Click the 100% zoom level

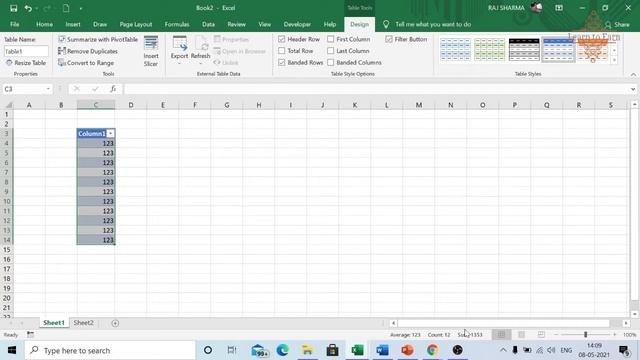[x=629, y=335]
